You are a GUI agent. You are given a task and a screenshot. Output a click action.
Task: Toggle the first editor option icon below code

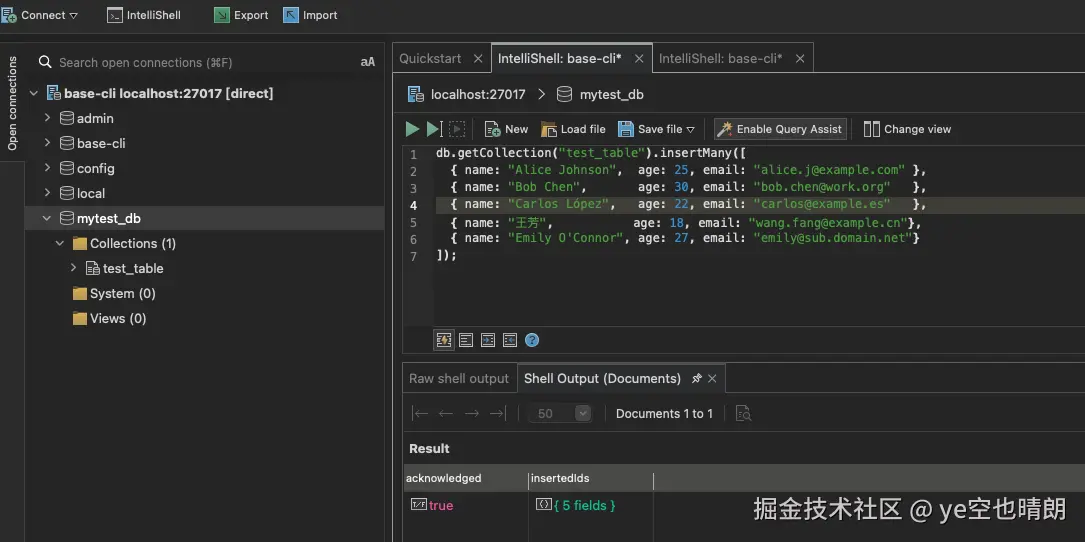point(444,340)
